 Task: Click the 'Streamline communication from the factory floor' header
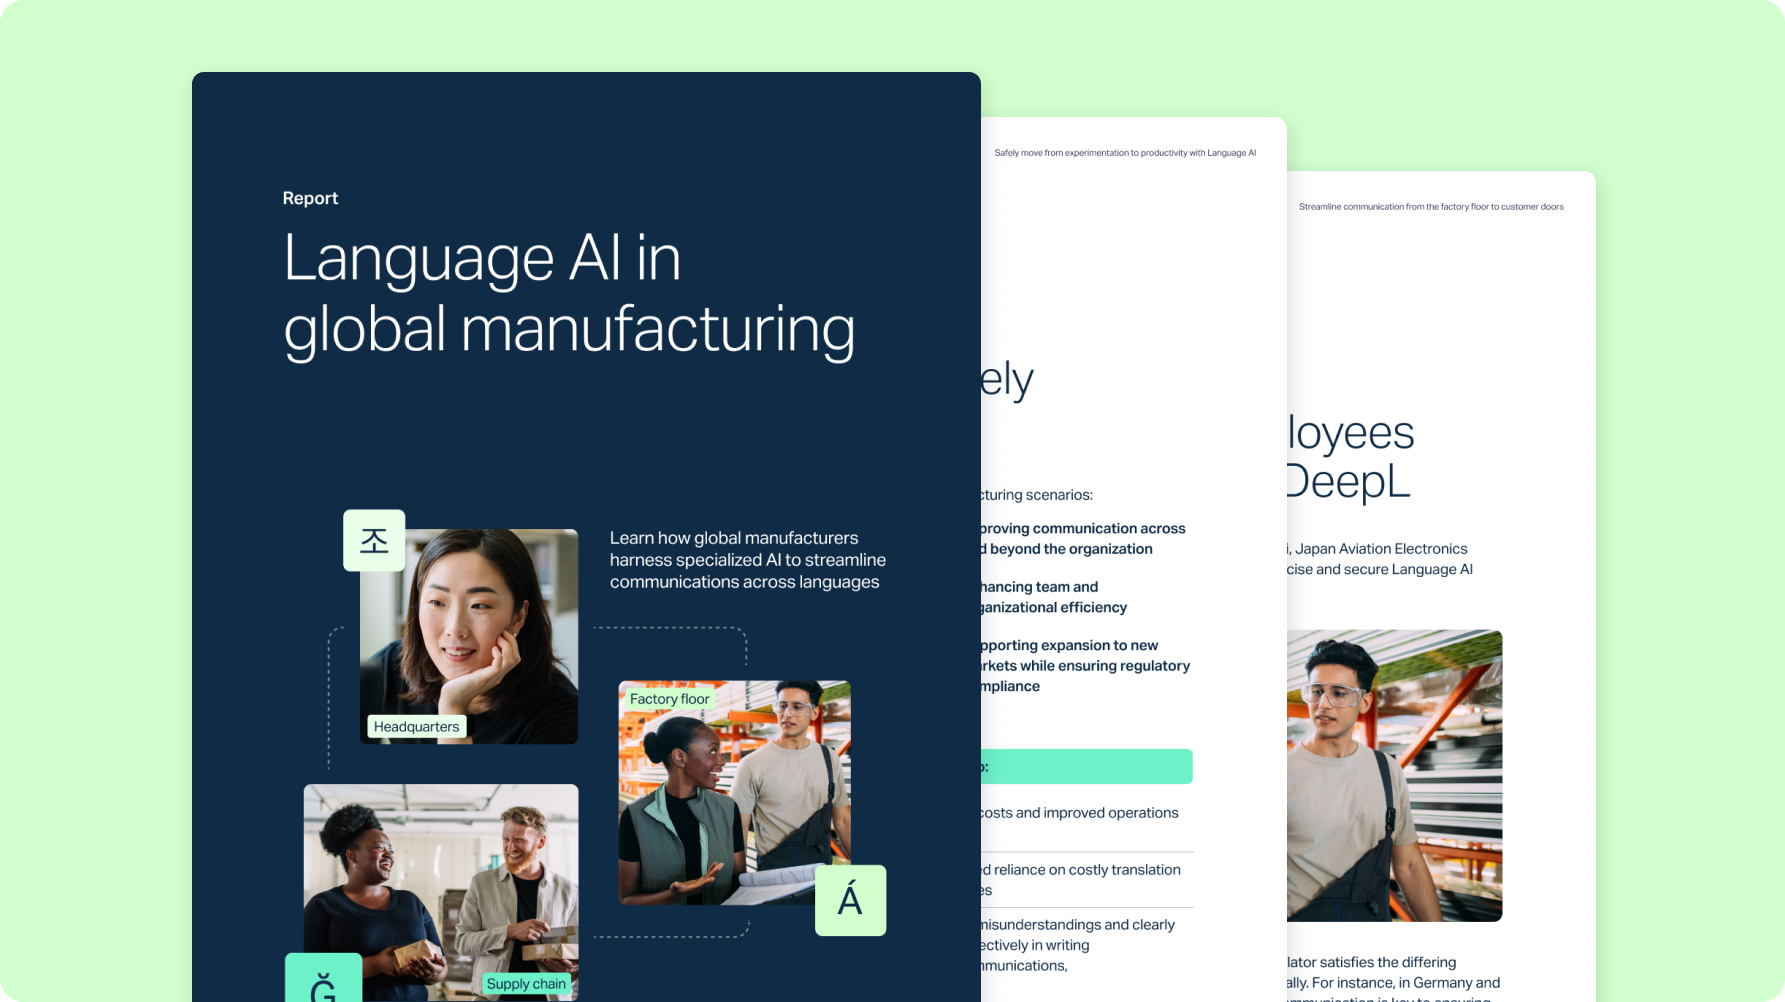1430,207
